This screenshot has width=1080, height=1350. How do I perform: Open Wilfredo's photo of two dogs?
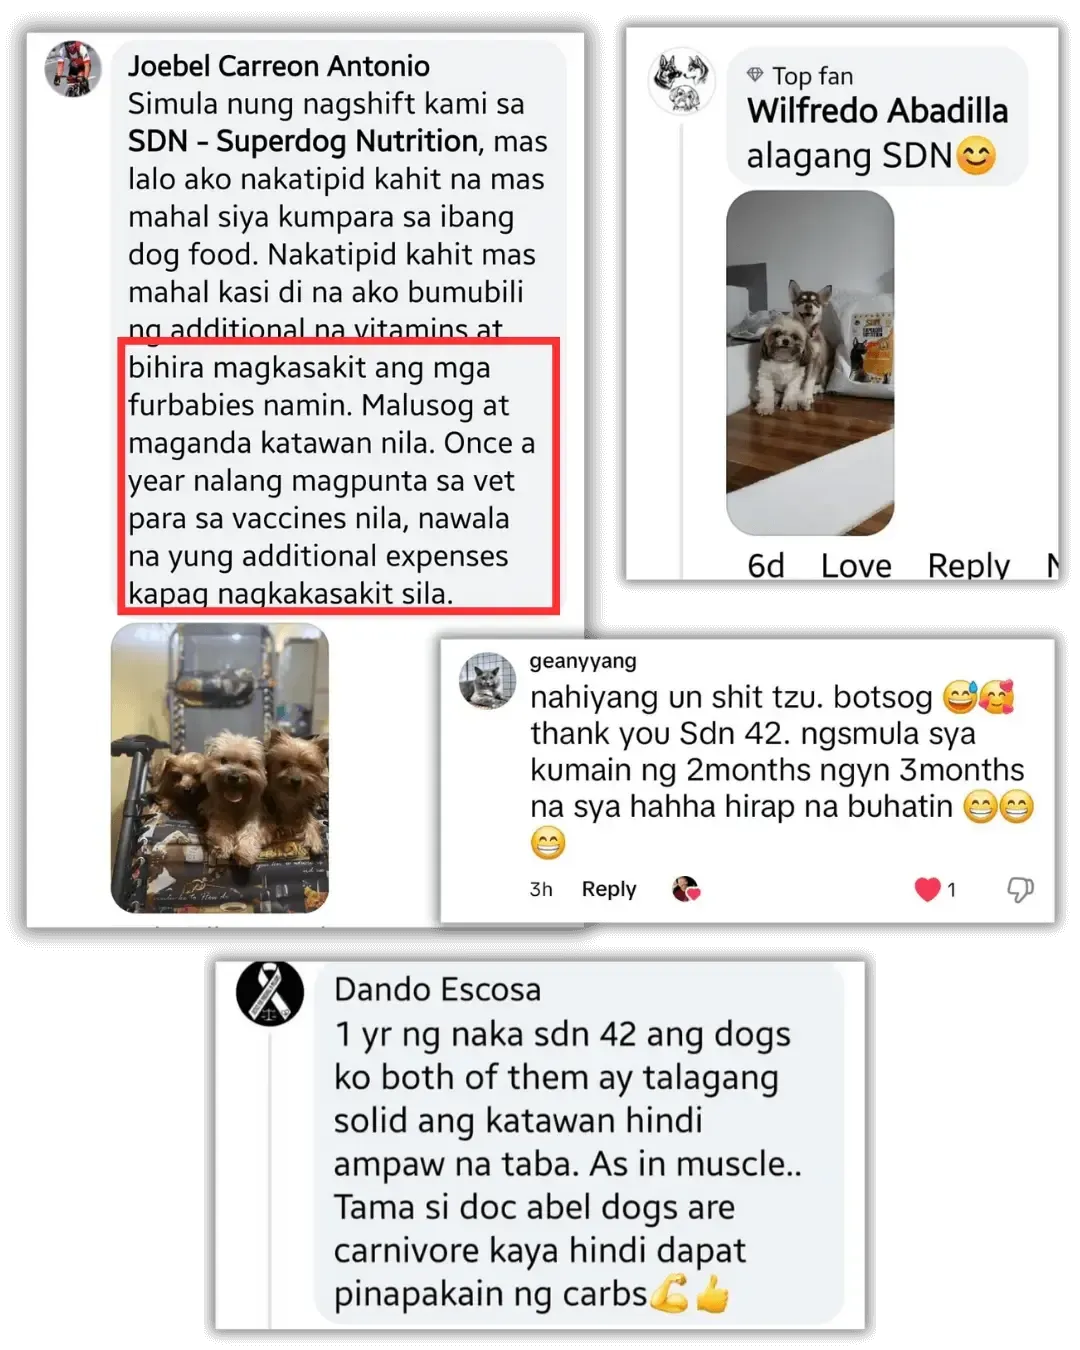tap(810, 363)
